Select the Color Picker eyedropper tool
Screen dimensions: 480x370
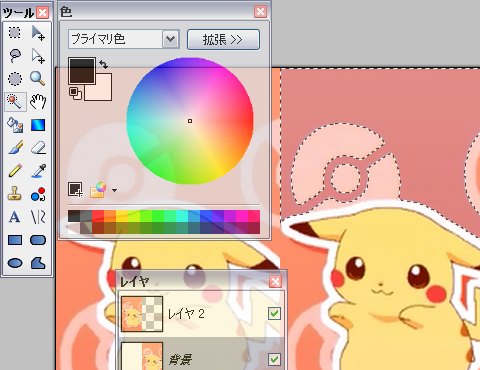[x=38, y=171]
